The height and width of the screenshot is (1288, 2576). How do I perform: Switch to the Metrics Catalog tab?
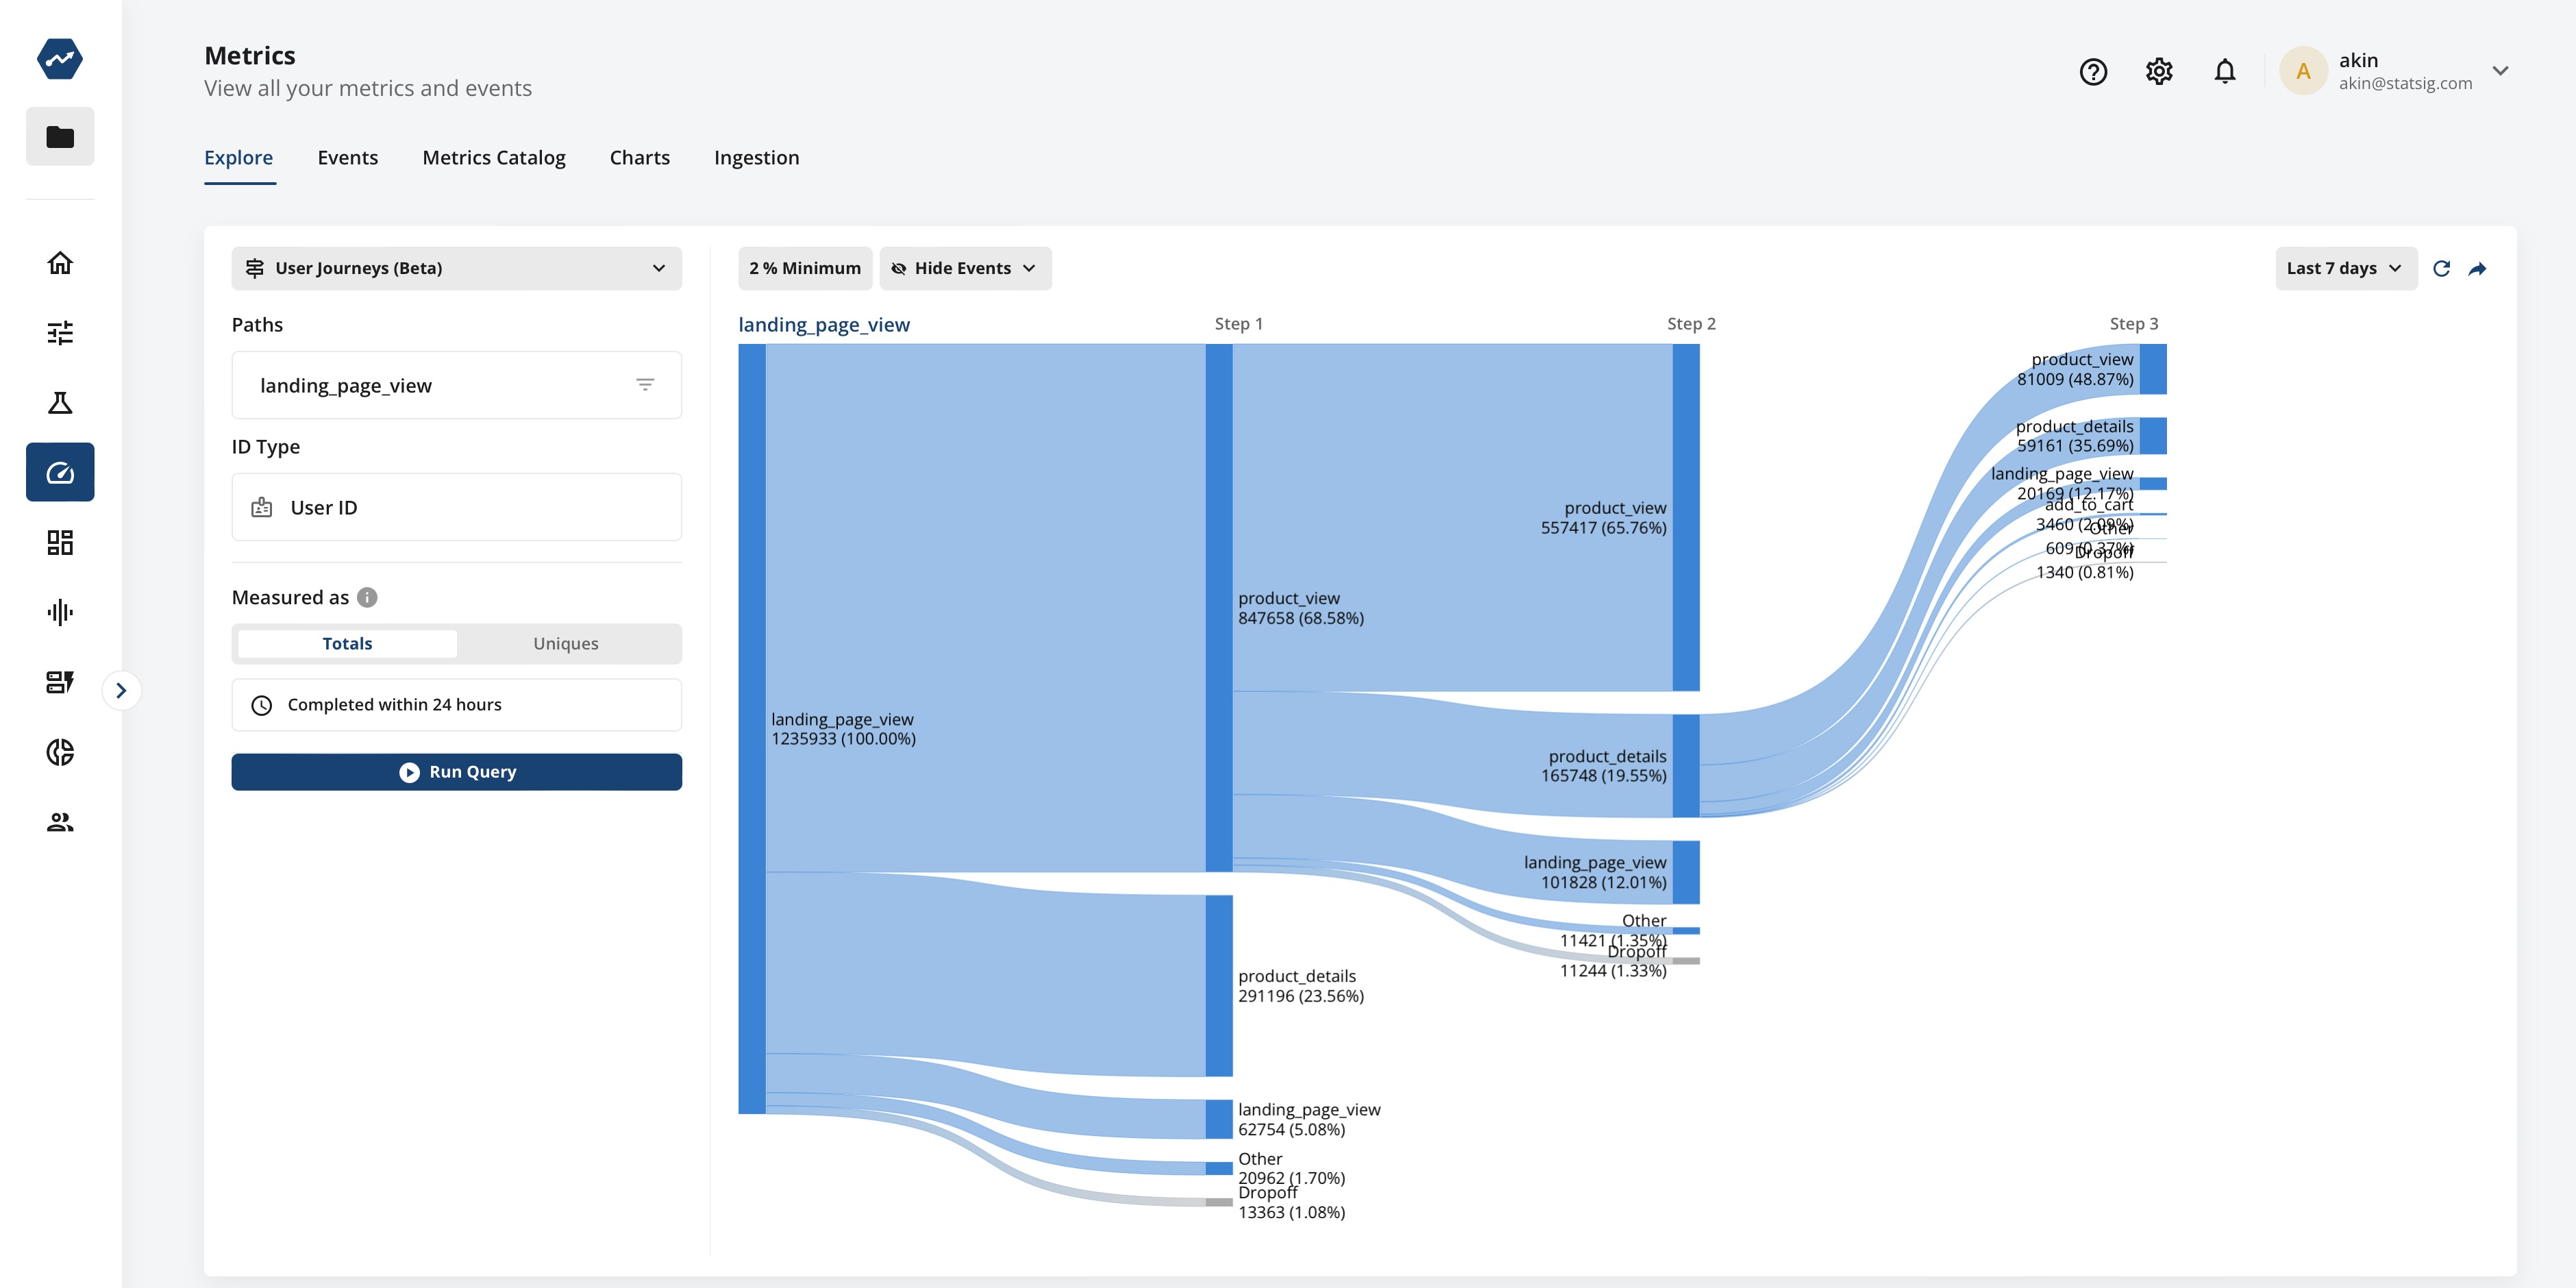(494, 157)
